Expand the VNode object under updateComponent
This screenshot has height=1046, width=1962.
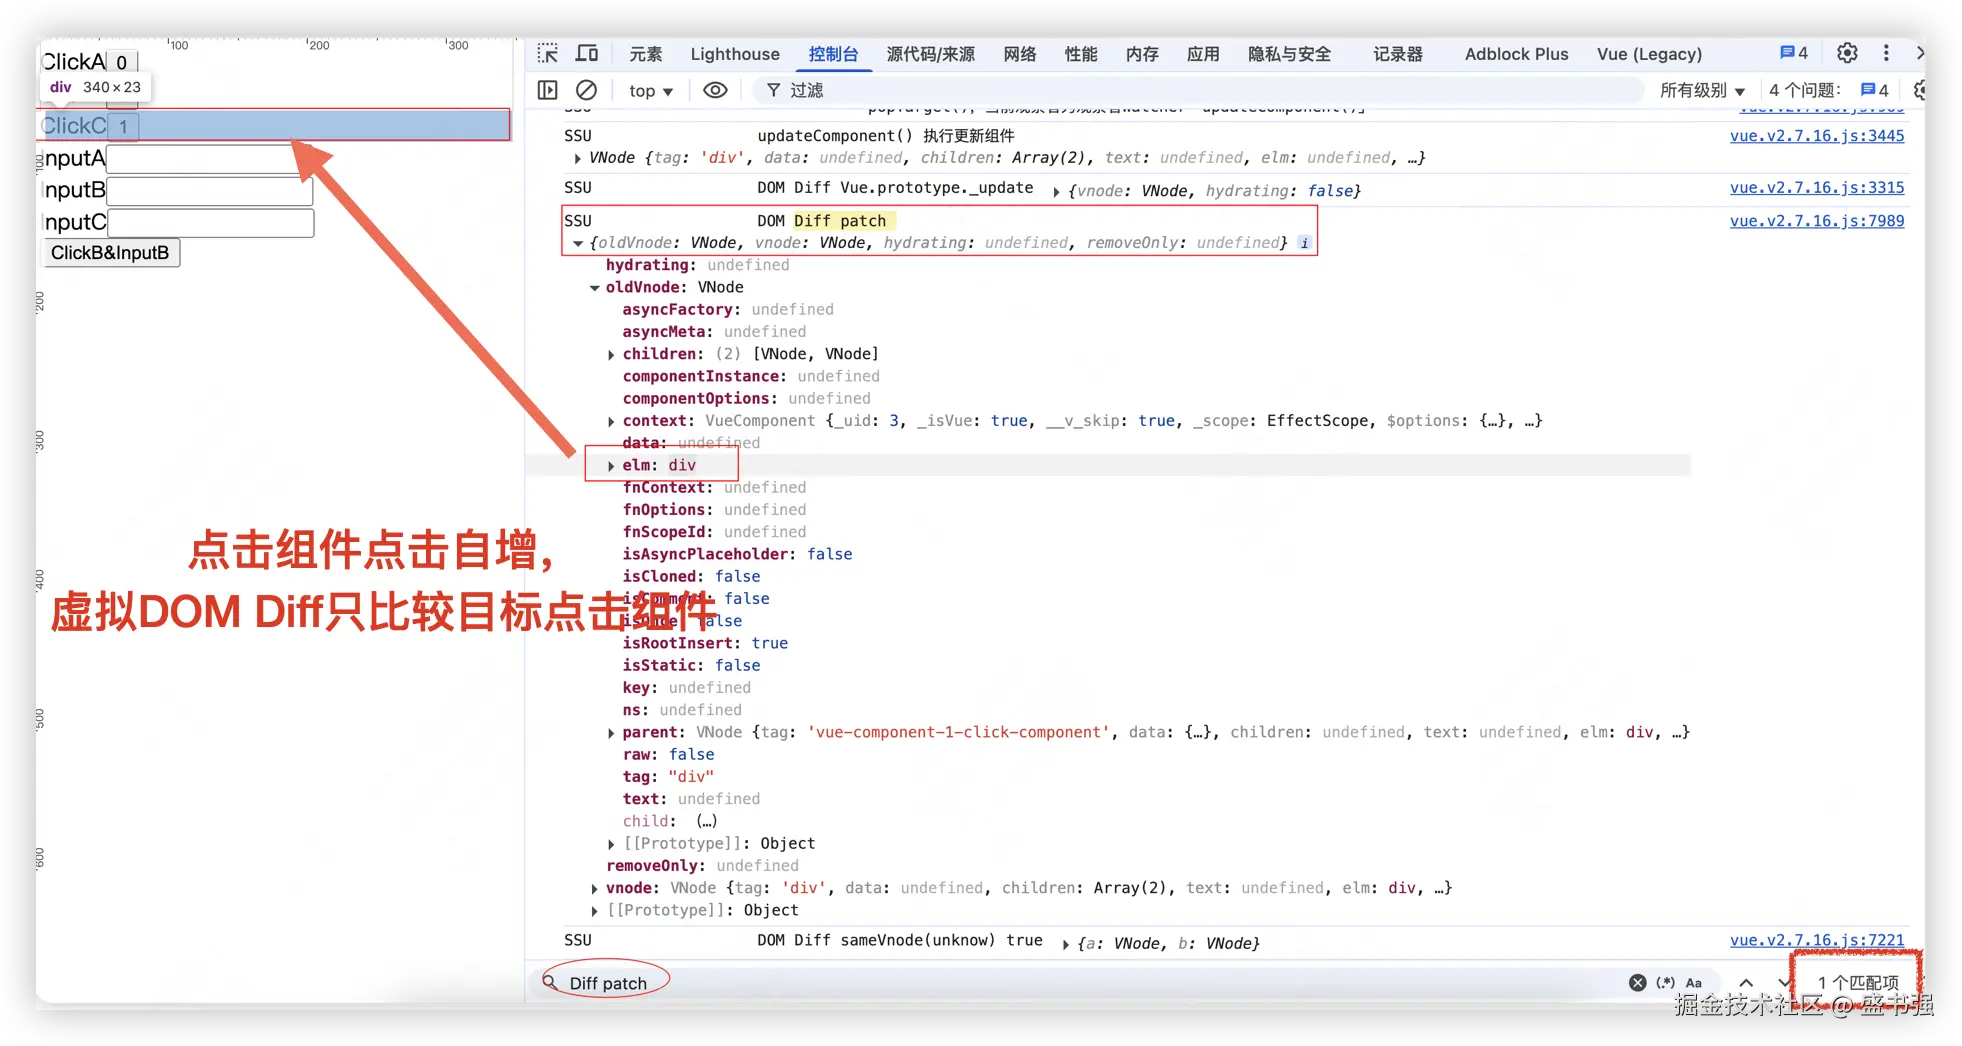click(578, 158)
